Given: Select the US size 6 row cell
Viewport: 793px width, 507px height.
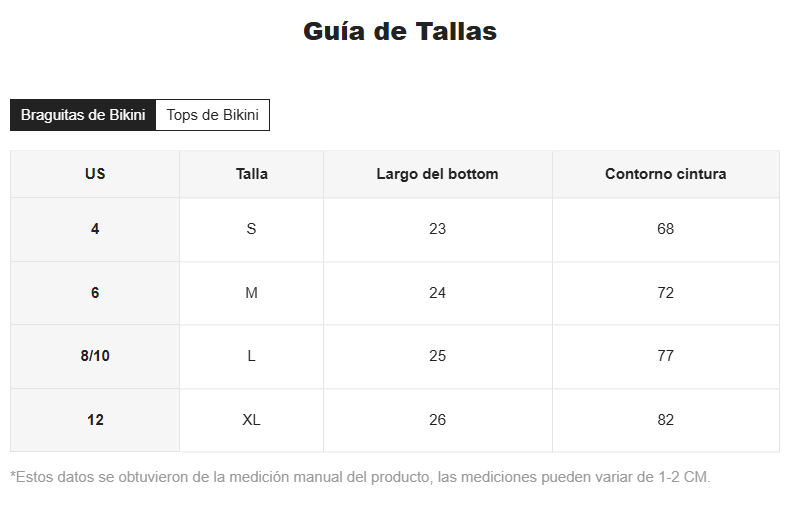Looking at the screenshot, I should click(x=95, y=293).
